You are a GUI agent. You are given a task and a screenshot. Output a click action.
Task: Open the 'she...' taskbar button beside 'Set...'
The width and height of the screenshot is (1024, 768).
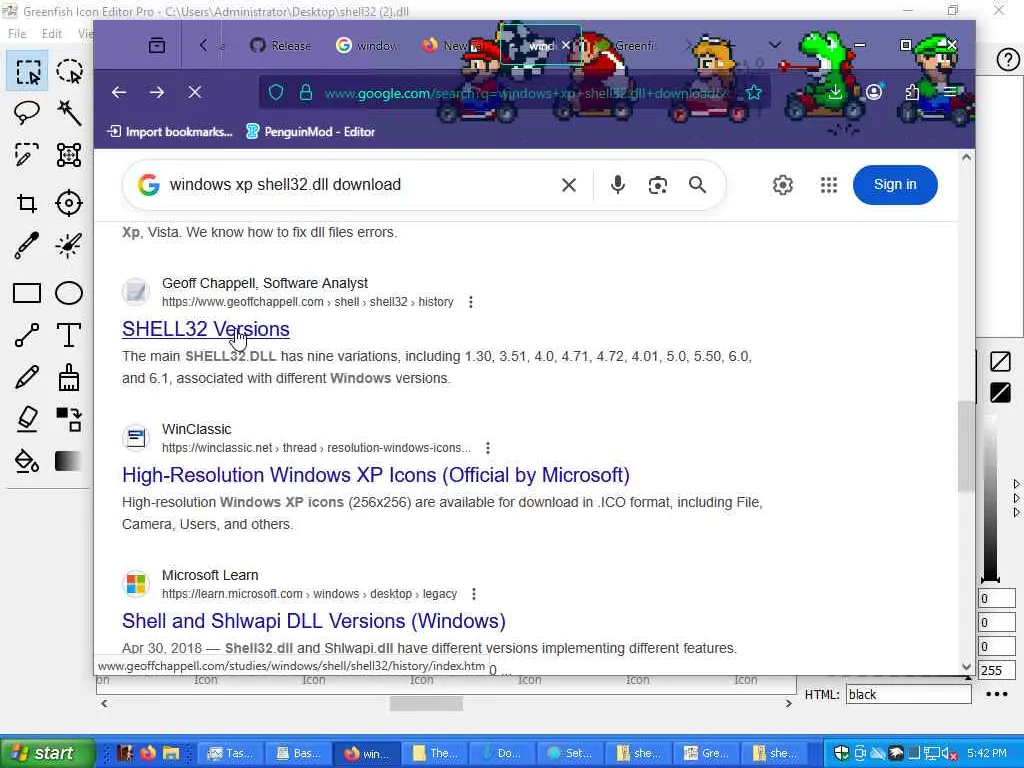pos(641,753)
